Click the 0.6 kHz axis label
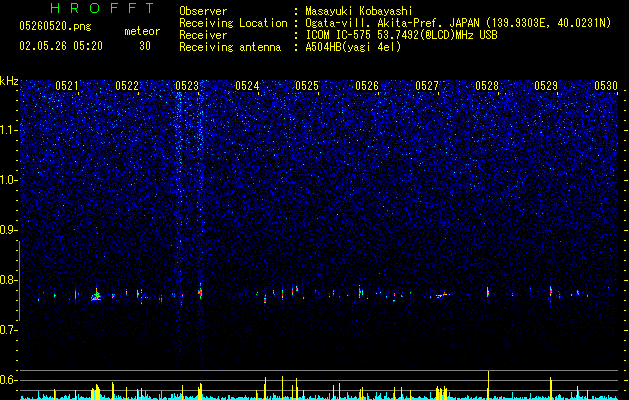Screen dimensions: 629x400 click(x=9, y=380)
